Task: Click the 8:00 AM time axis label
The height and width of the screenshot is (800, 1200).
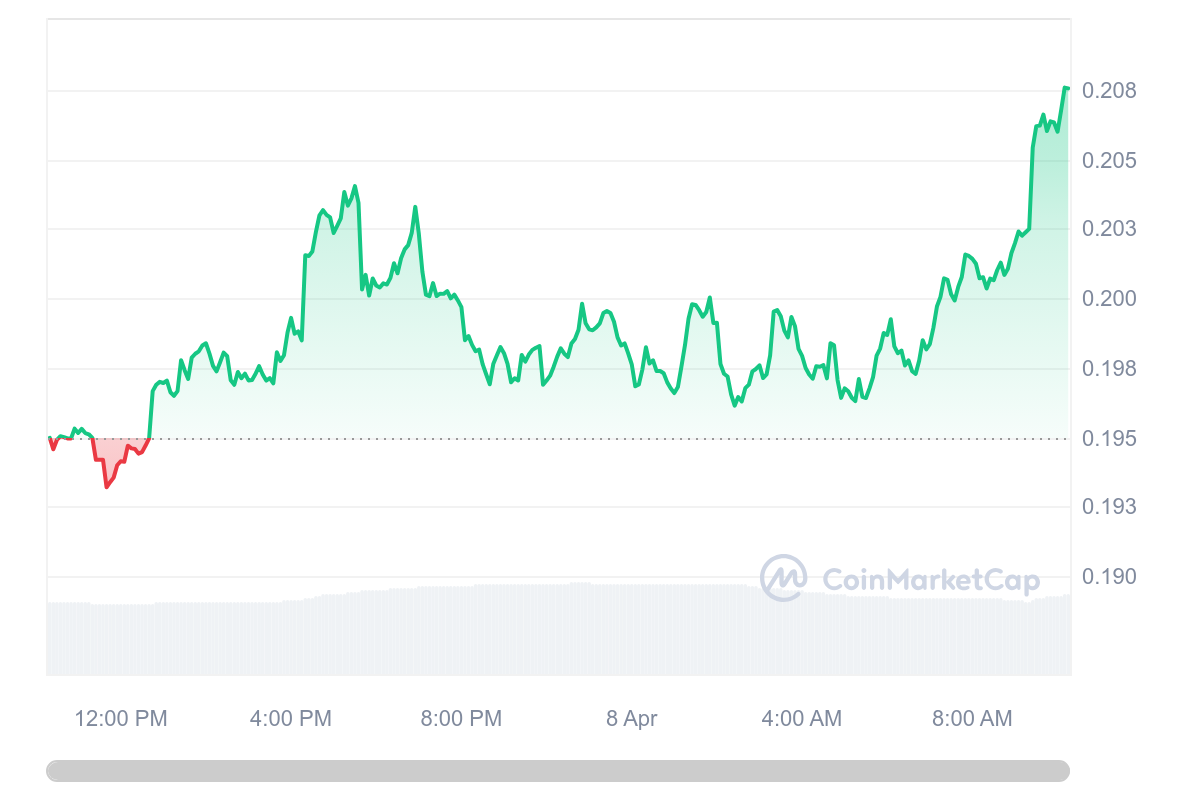Action: [971, 718]
